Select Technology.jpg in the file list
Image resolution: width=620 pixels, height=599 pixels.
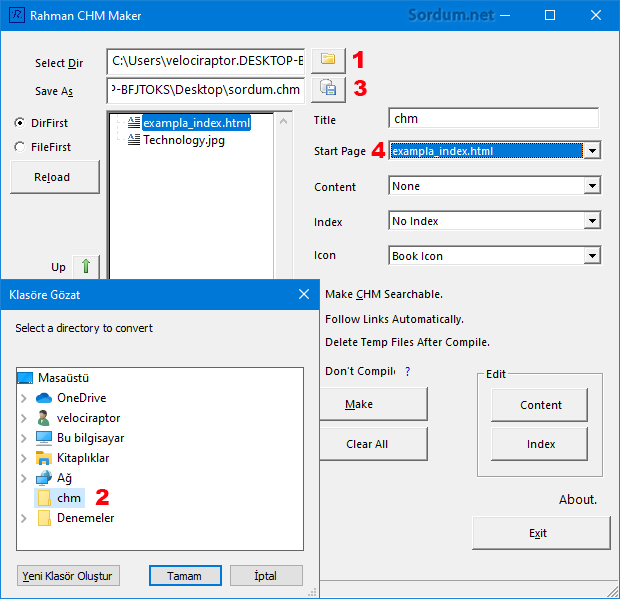coord(184,140)
